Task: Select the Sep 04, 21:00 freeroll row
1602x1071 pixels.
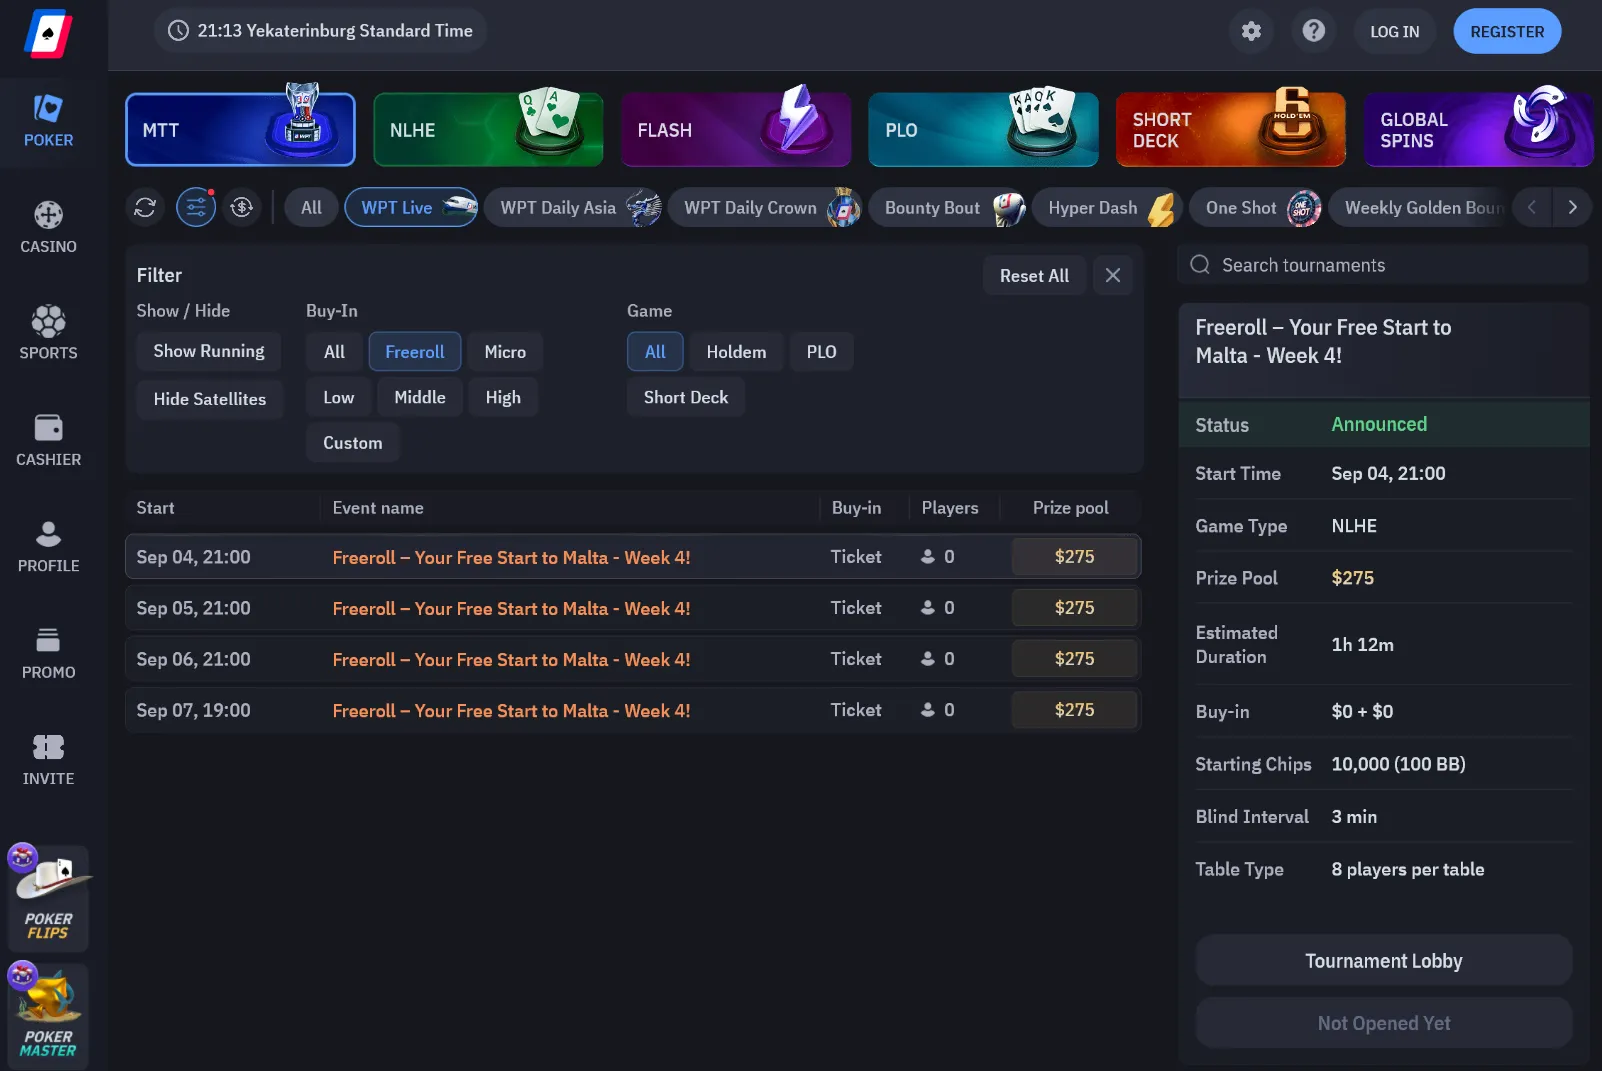Action: (x=633, y=557)
